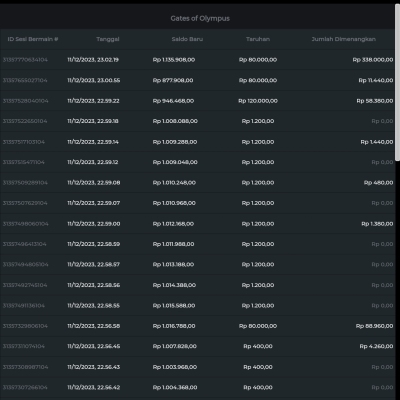Select balance Rp 1.013.188,00
Viewport: 400px width, 400px height.
click(173, 264)
